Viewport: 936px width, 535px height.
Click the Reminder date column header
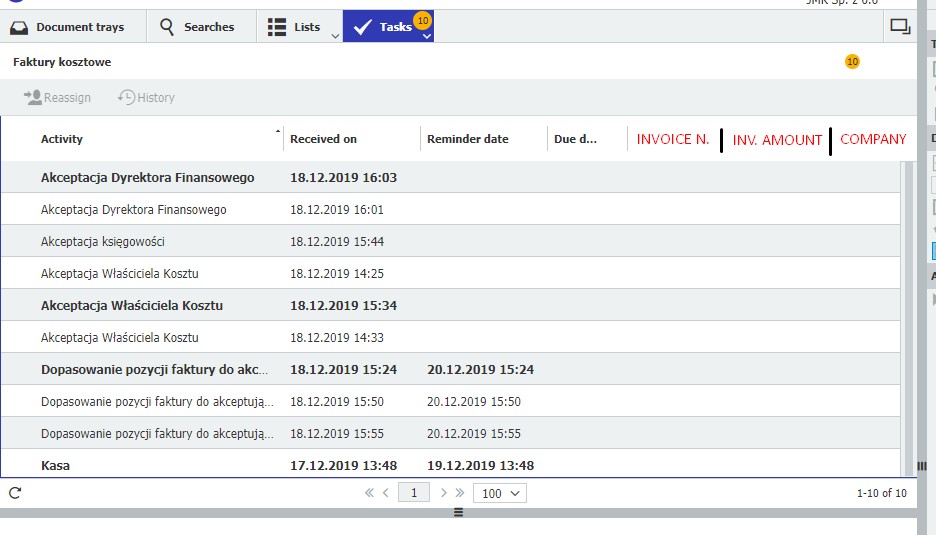pos(467,139)
